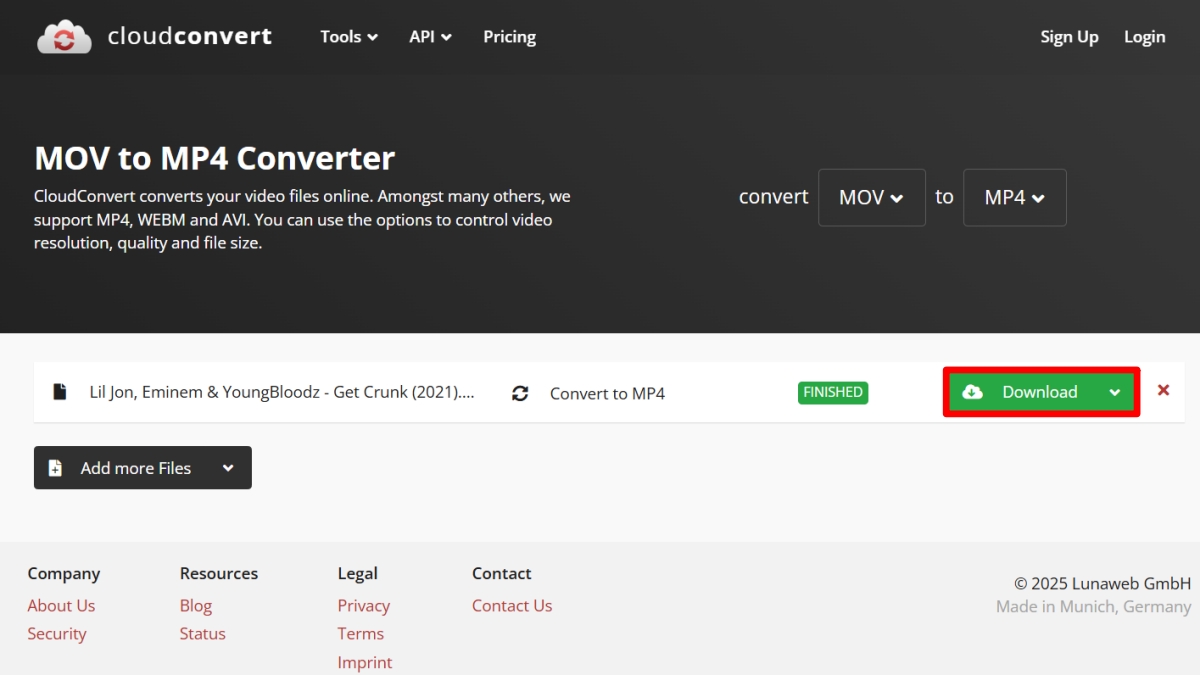
Task: Open the Terms footer link
Action: (361, 633)
